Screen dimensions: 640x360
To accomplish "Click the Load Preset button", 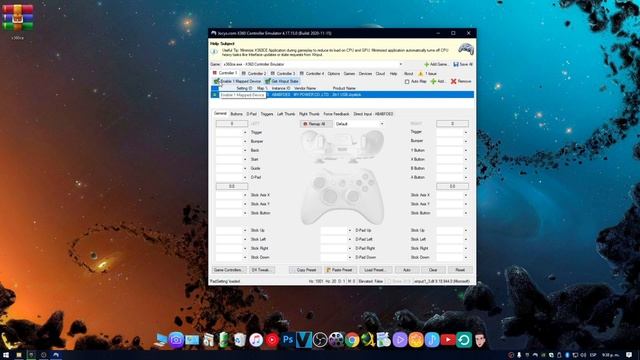I will pyautogui.click(x=375, y=270).
